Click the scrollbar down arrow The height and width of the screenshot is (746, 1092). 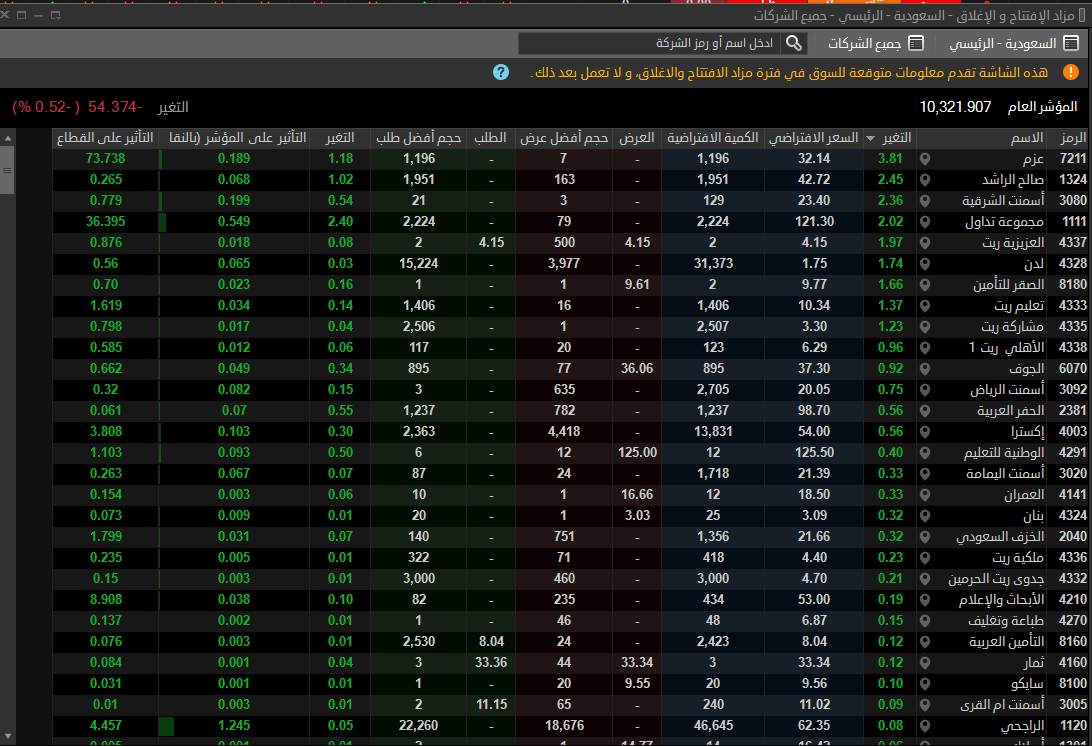click(x=8, y=736)
